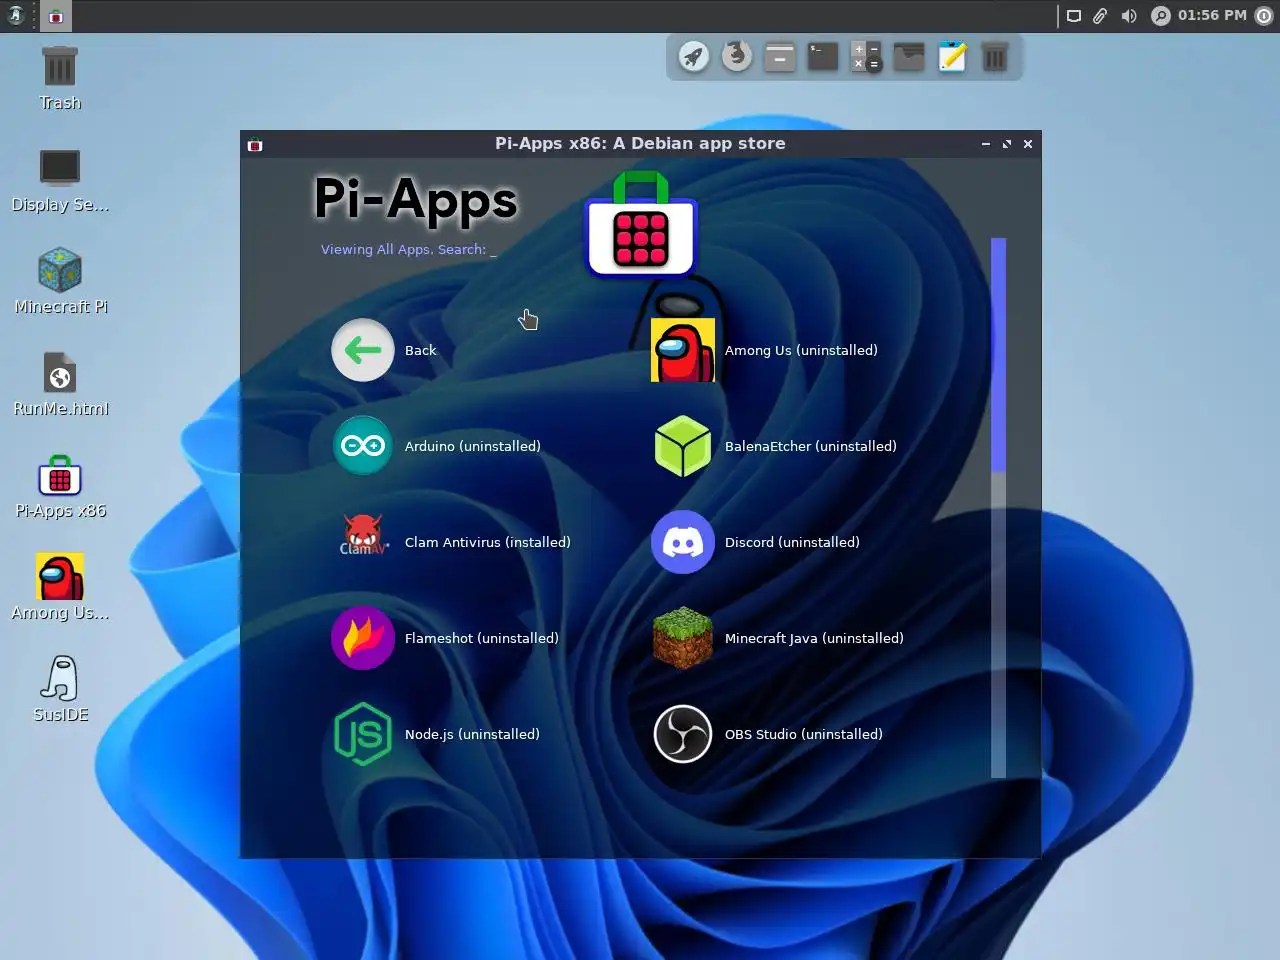1280x960 pixels.
Task: Open the RunMe.html desktop file
Action: (x=60, y=384)
